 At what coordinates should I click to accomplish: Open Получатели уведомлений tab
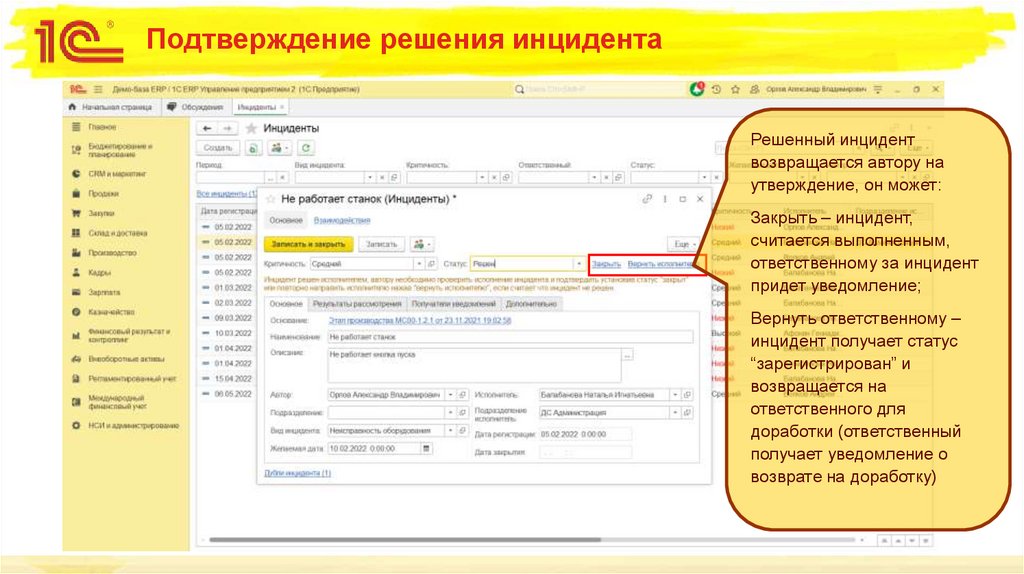pos(454,304)
